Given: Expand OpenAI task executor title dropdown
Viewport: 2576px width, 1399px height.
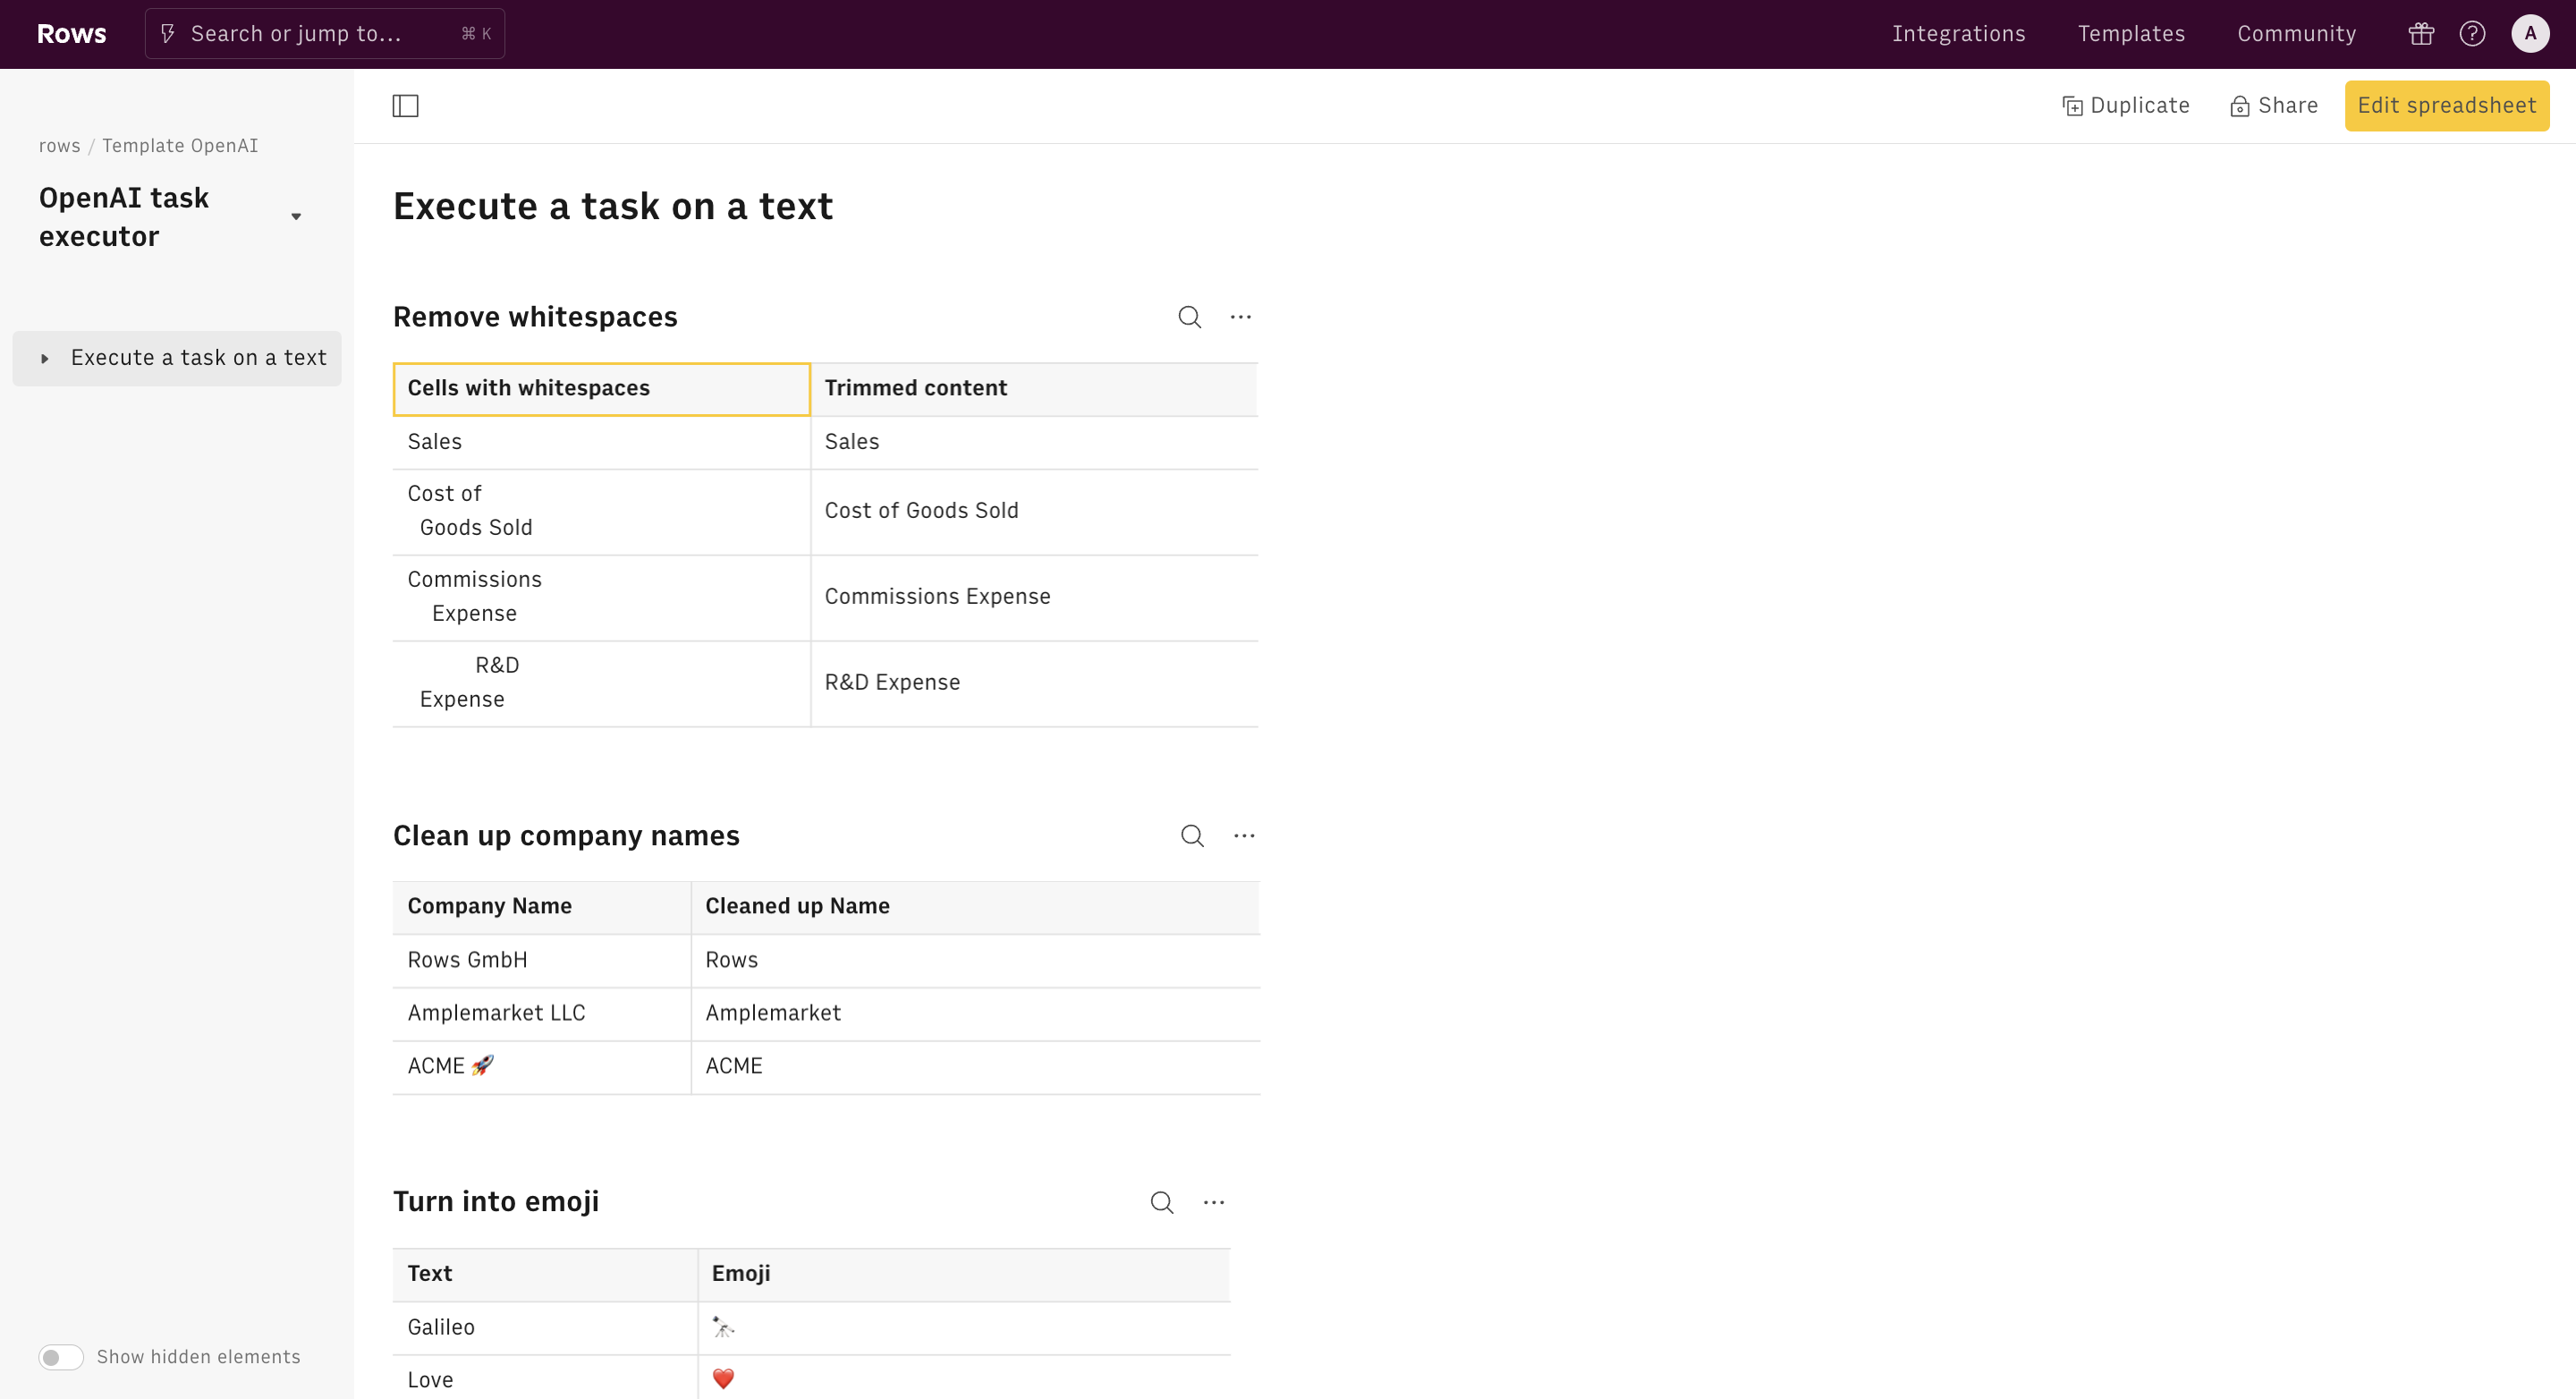Looking at the screenshot, I should (x=296, y=217).
